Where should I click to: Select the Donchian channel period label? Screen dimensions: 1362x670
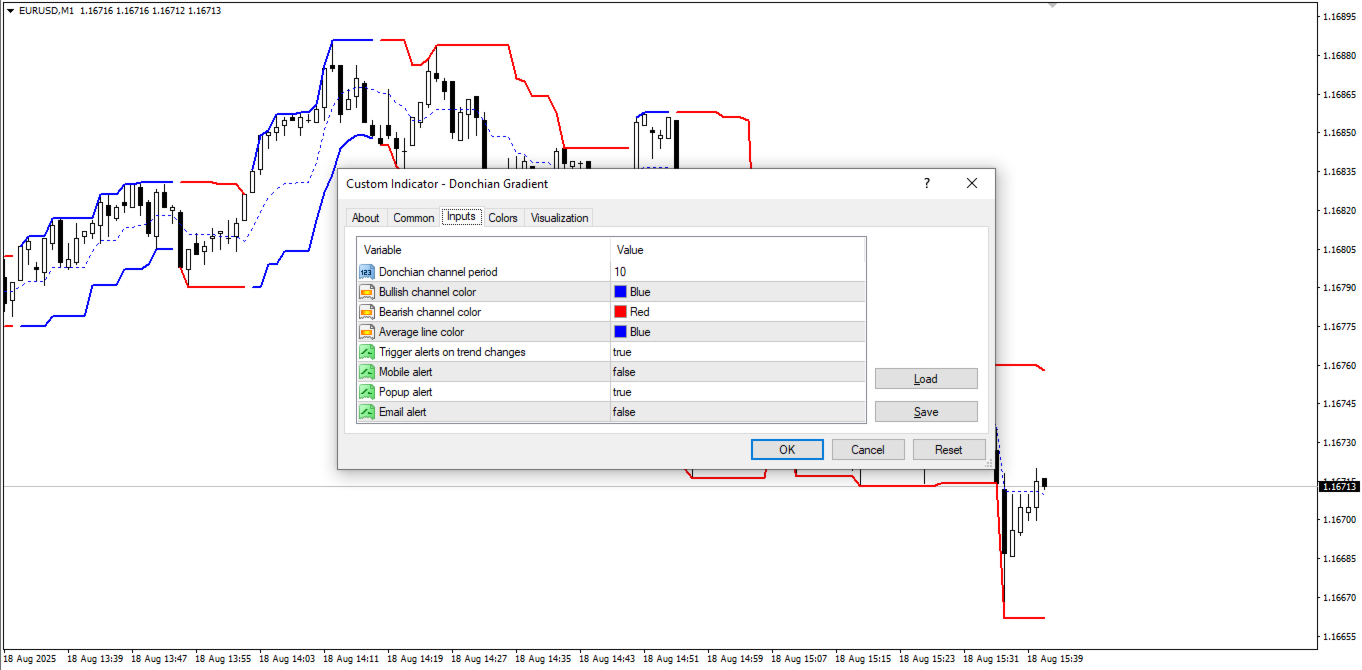tap(438, 272)
